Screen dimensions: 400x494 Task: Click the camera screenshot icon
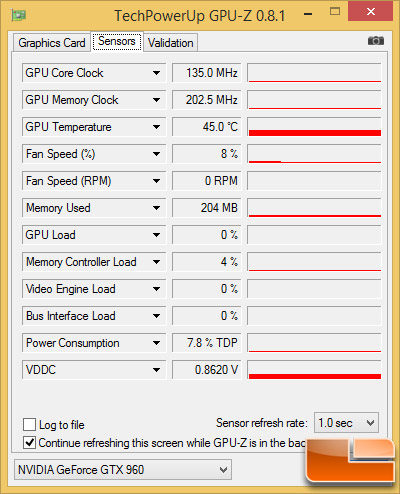point(376,41)
